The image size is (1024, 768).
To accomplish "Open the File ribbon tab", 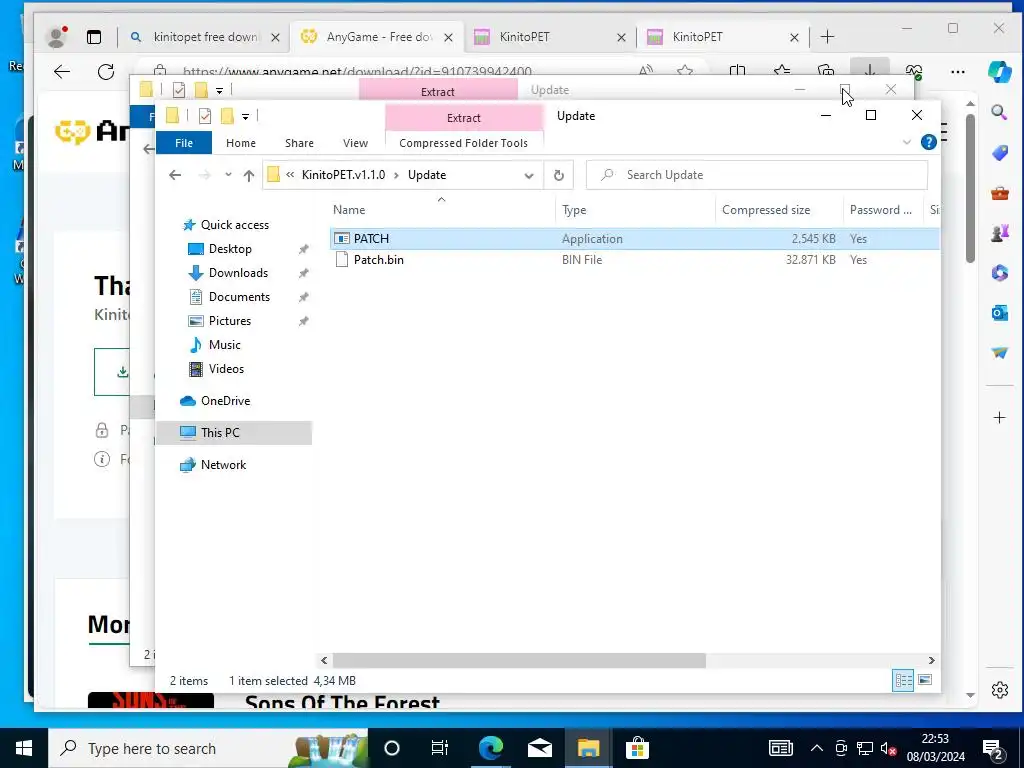I will [x=184, y=143].
